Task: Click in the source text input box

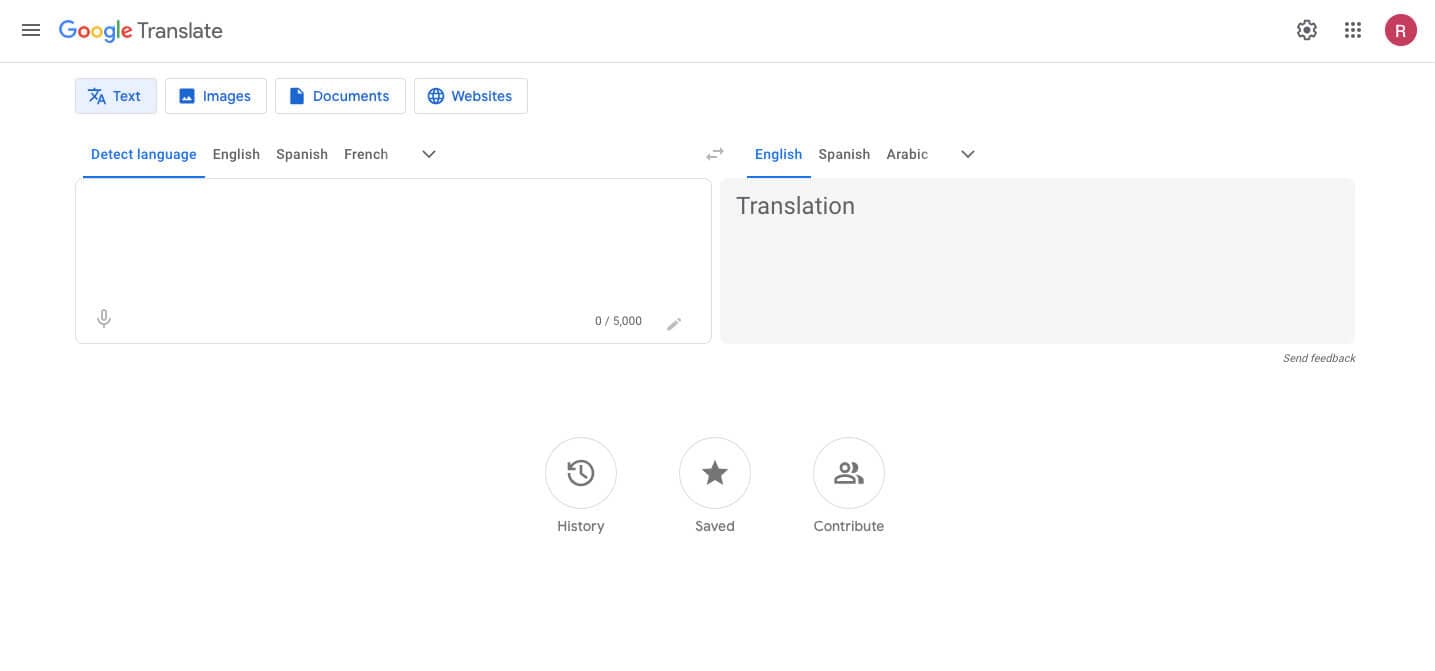Action: (392, 240)
